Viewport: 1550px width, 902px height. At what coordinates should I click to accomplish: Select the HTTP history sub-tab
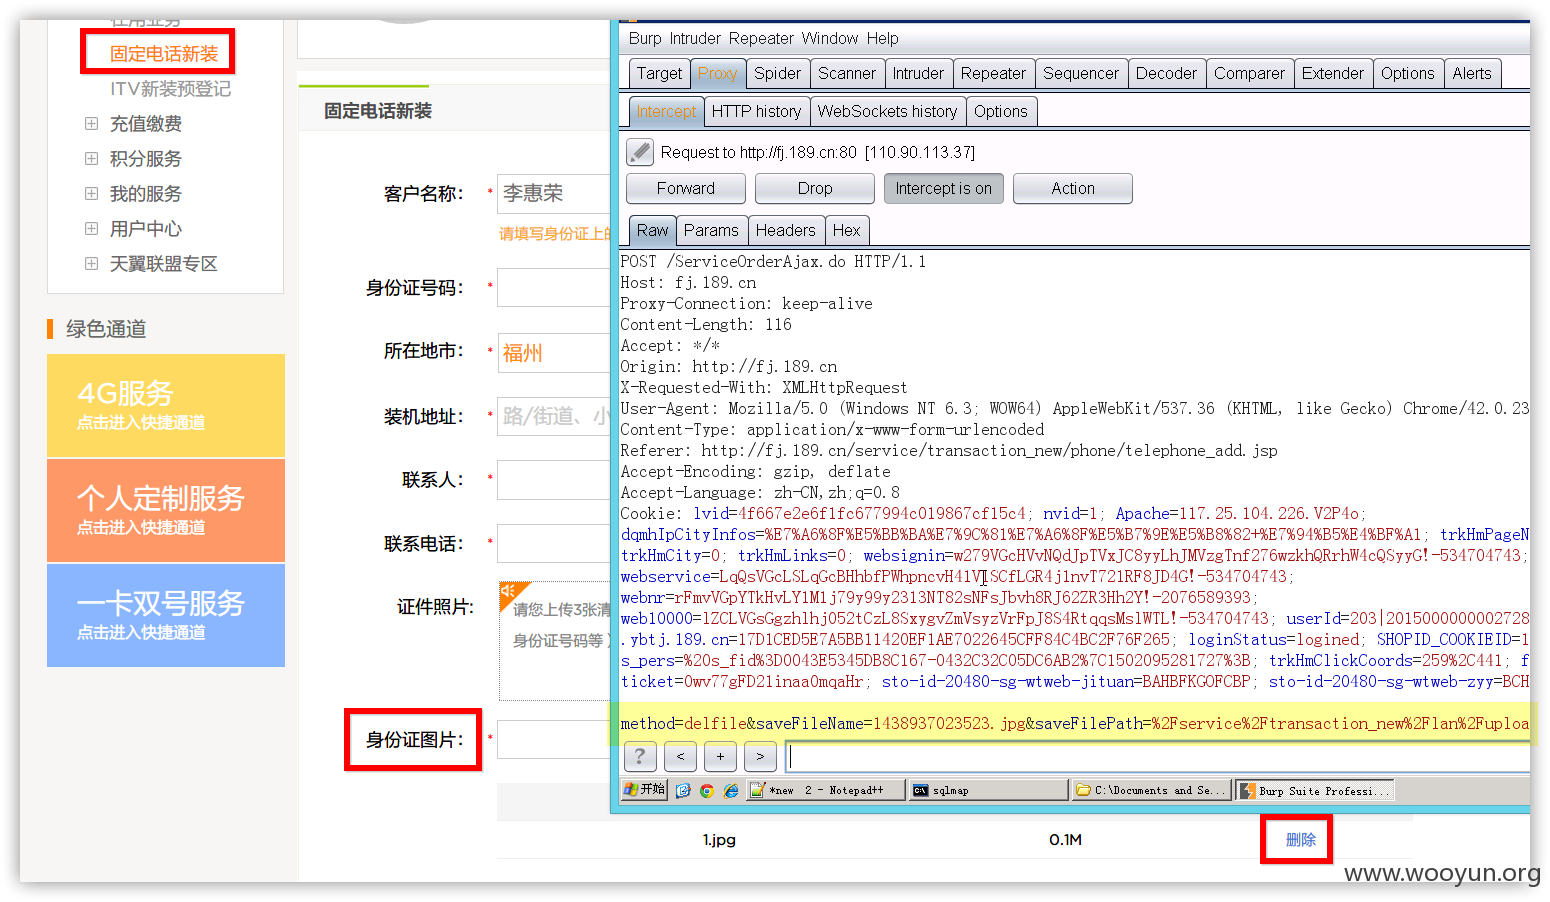[x=756, y=111]
